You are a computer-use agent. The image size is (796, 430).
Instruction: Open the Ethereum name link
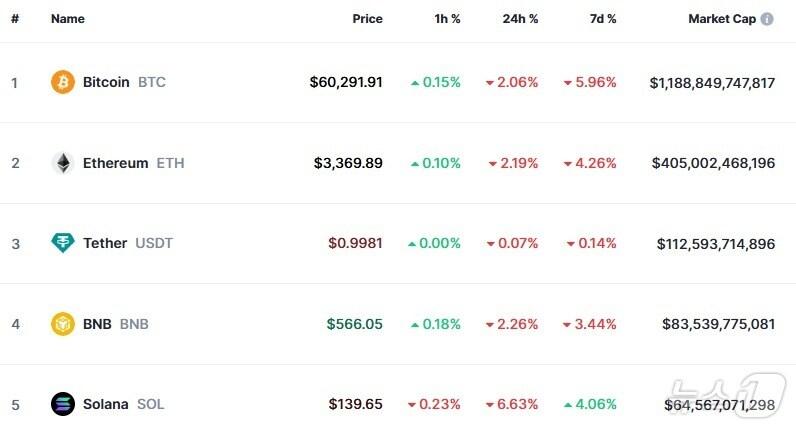click(x=115, y=163)
